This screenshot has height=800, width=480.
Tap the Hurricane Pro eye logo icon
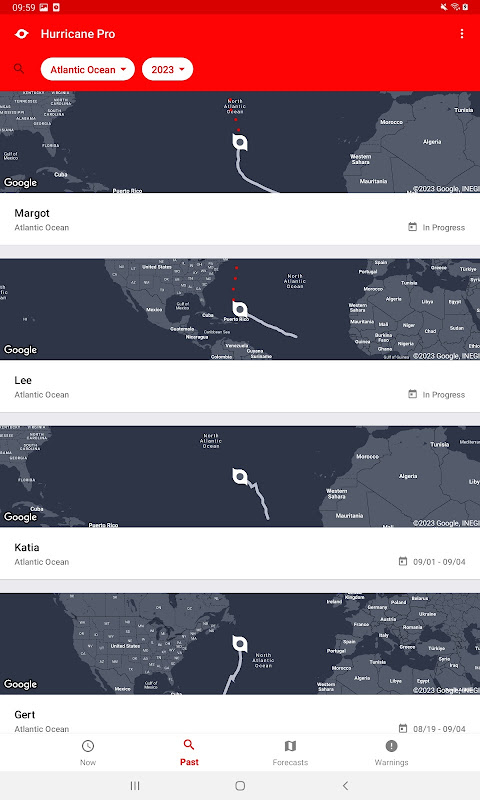[x=21, y=34]
